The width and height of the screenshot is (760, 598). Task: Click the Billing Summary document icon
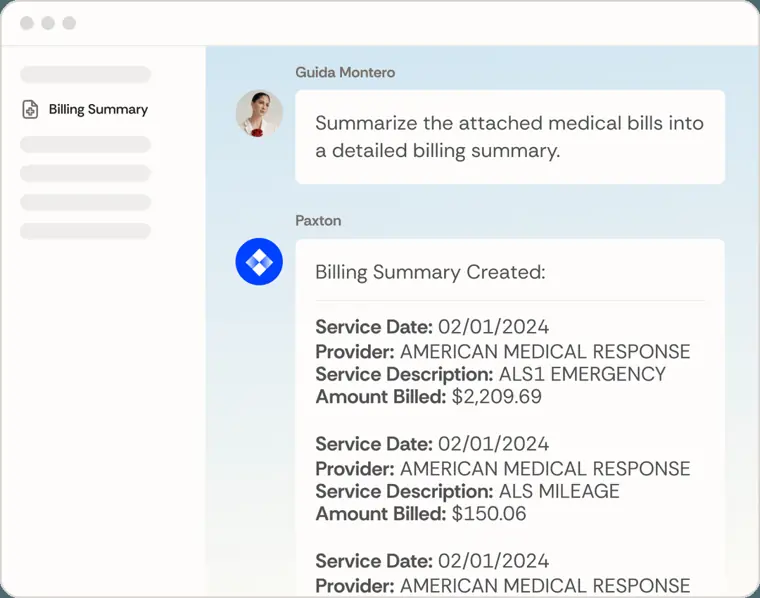point(30,110)
